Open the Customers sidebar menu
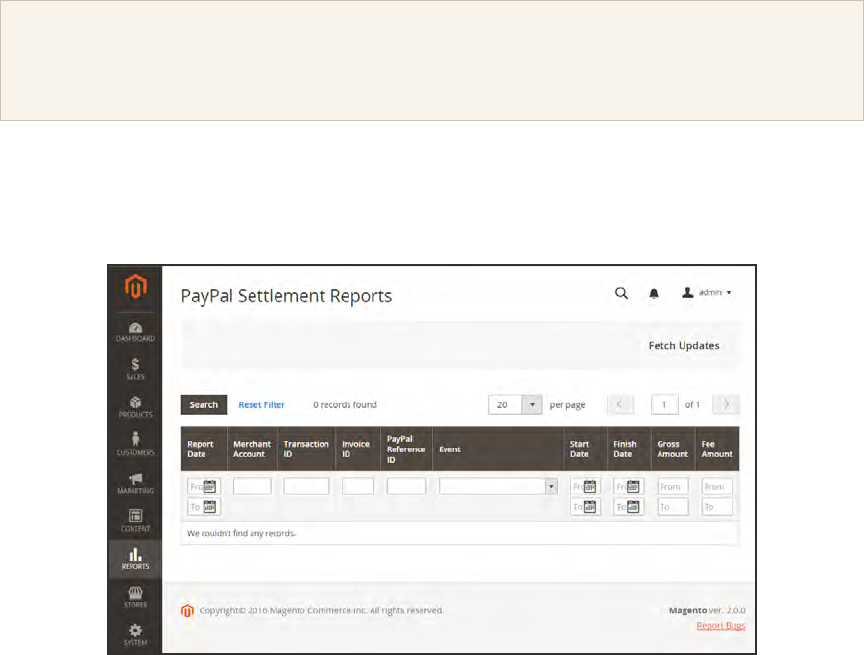This screenshot has height=655, width=864. [x=135, y=445]
